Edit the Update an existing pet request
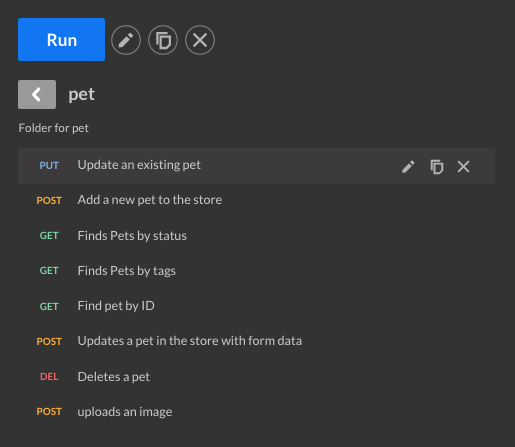The image size is (515, 447). [x=408, y=166]
